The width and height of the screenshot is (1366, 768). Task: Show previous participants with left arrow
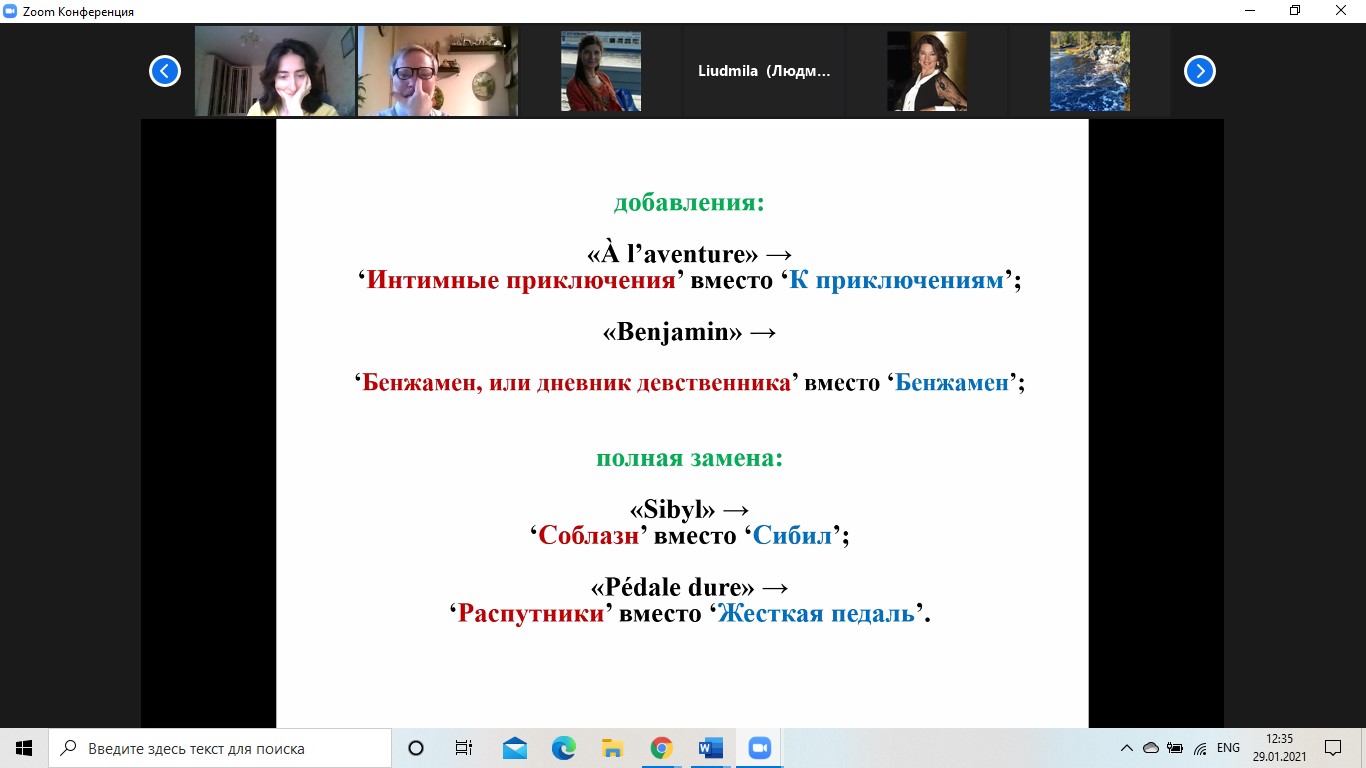point(165,71)
